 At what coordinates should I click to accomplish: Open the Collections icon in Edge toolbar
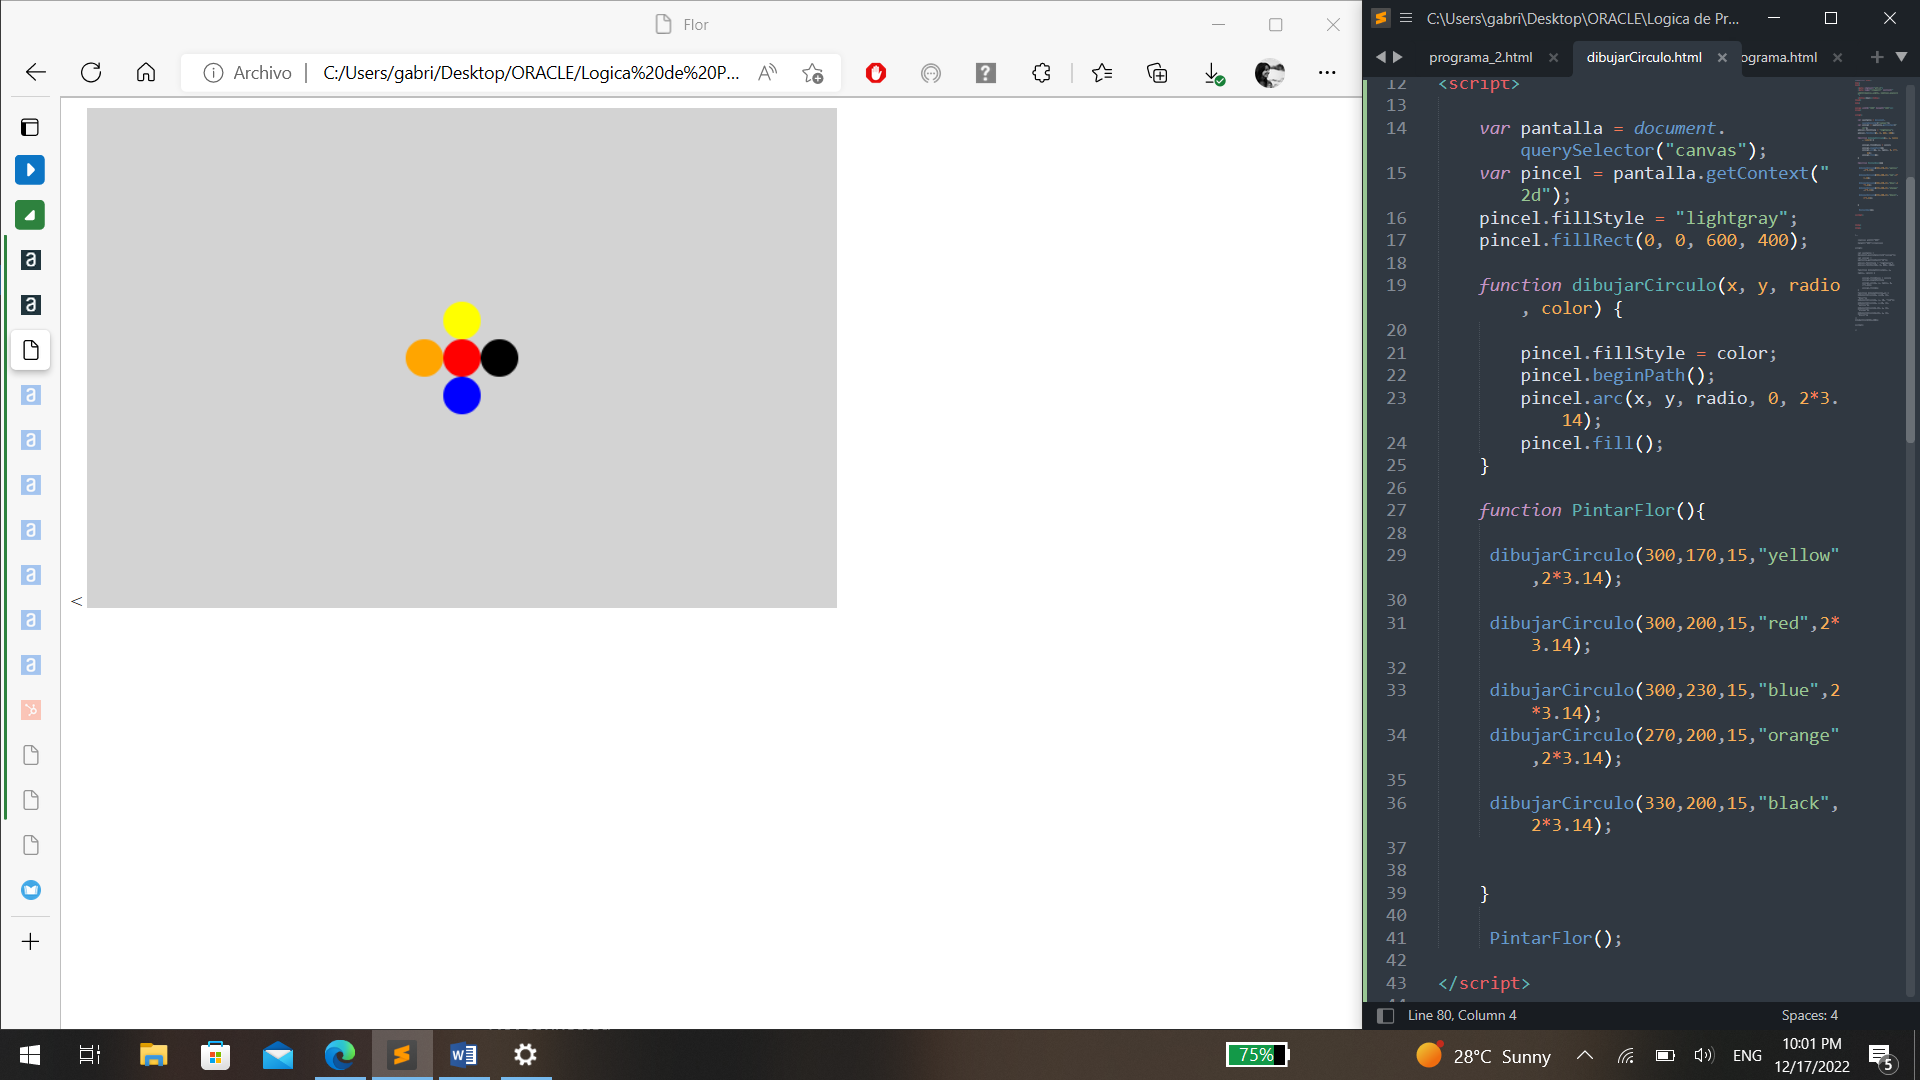click(x=1157, y=73)
